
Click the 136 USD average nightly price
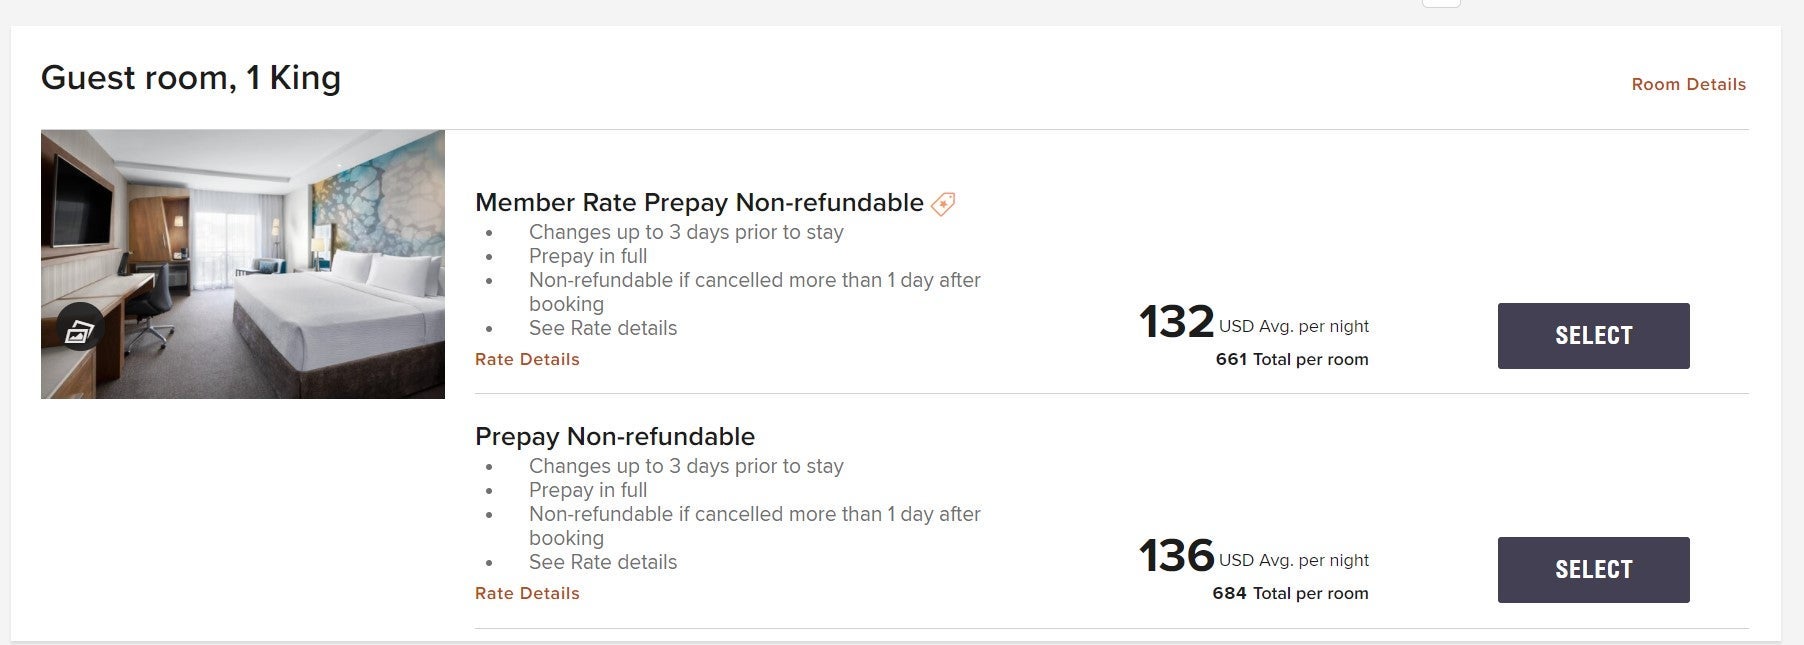click(1177, 557)
